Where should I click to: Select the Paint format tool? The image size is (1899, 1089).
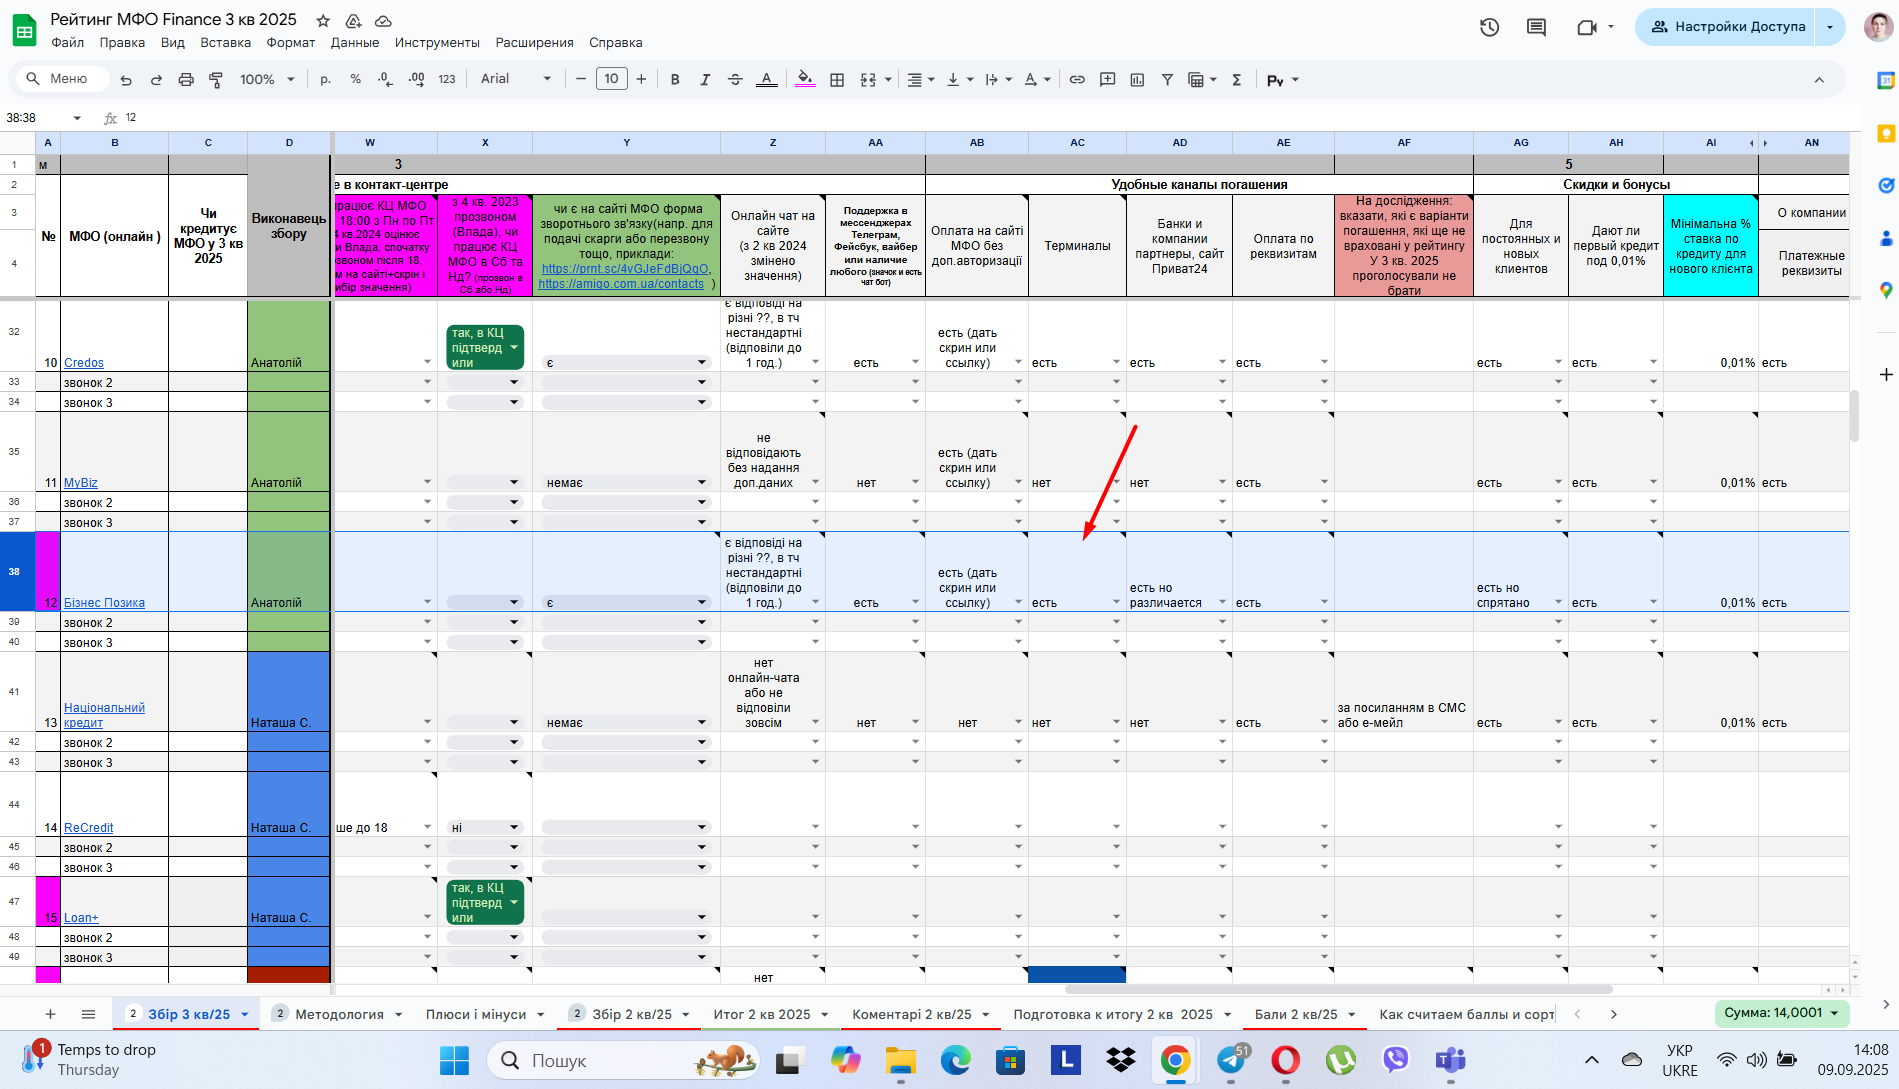pyautogui.click(x=216, y=80)
